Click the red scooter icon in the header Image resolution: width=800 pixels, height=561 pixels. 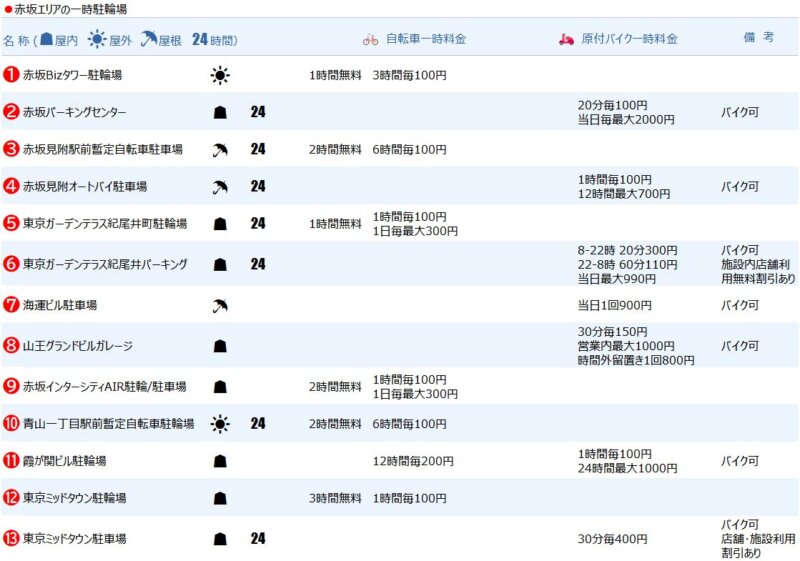[x=566, y=39]
